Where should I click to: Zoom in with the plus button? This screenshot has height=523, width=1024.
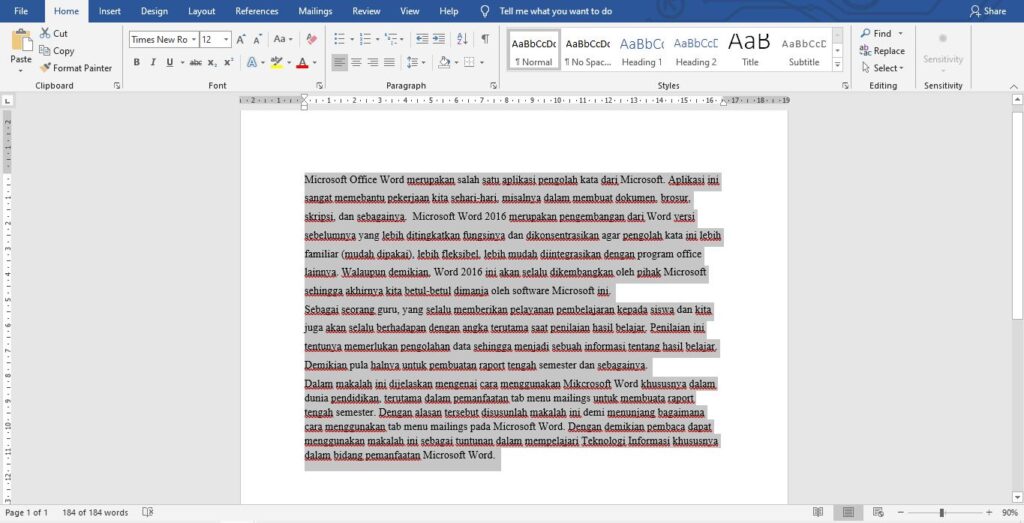tap(989, 513)
